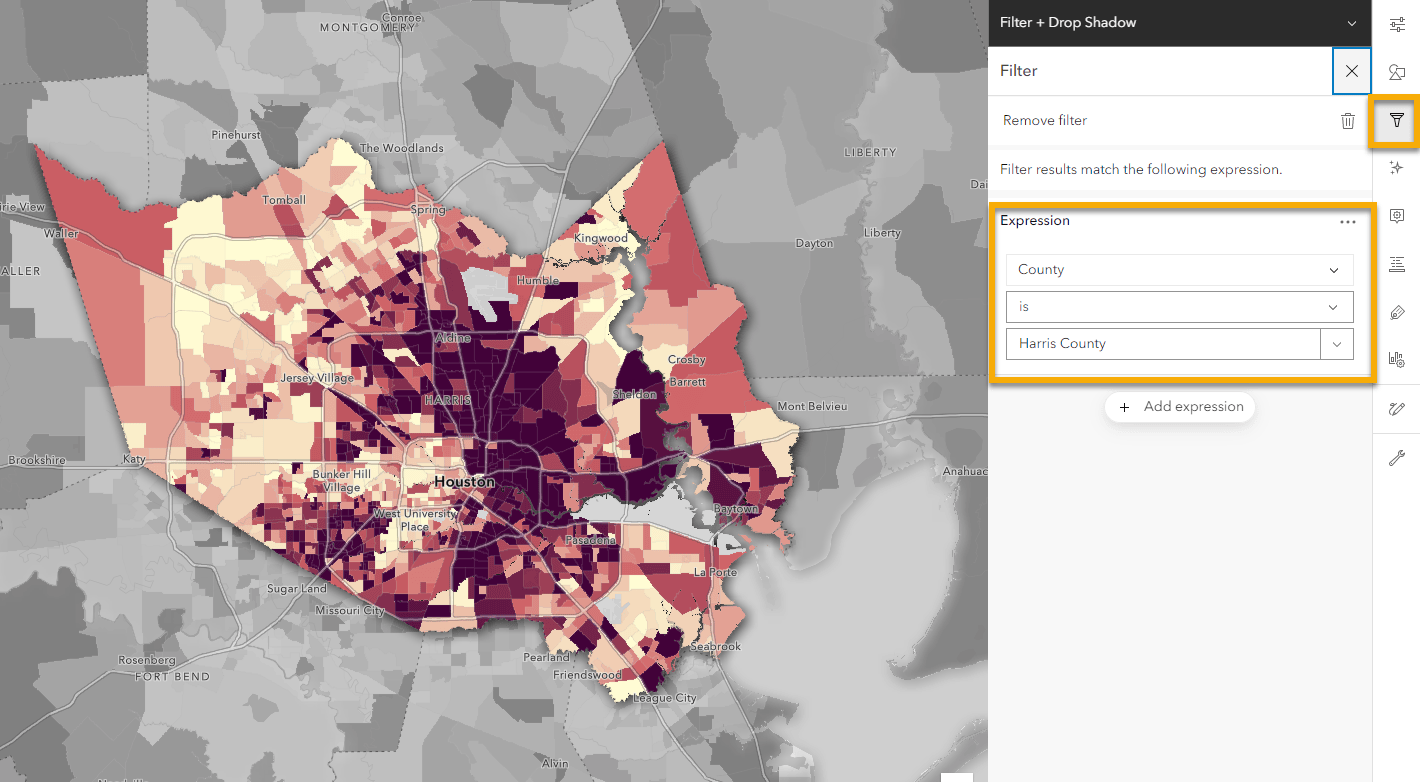This screenshot has width=1420, height=782.
Task: Expand the Harris County value arrow
Action: tap(1337, 344)
